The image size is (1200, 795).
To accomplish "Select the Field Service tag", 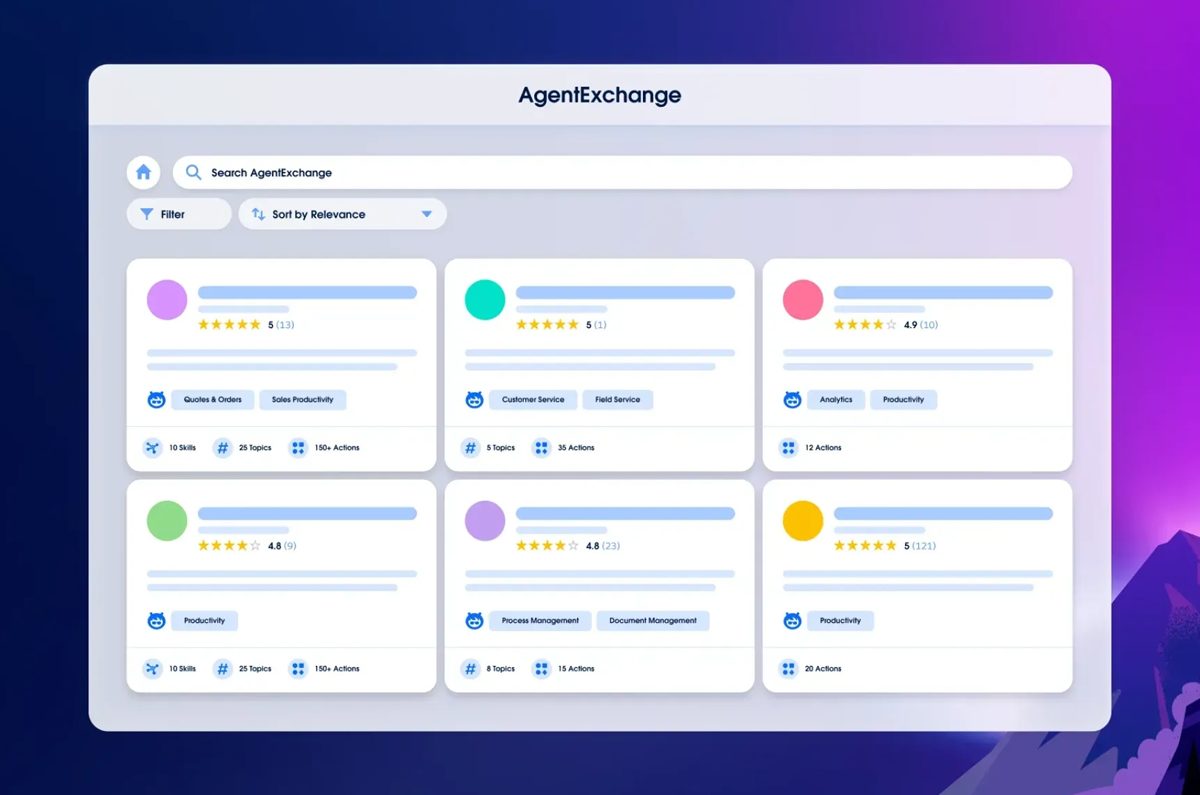I will tap(618, 400).
